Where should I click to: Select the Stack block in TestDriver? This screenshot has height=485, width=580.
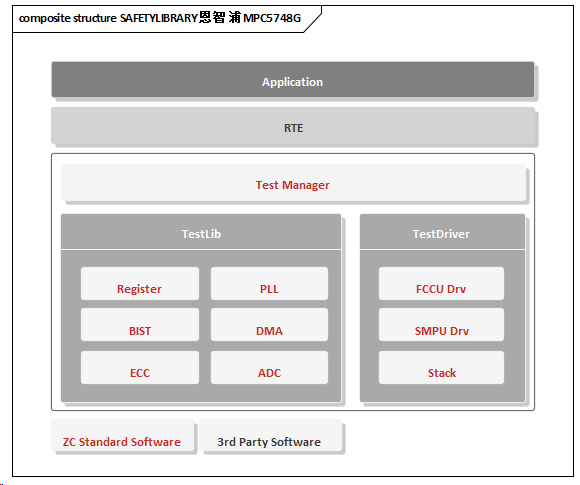441,367
